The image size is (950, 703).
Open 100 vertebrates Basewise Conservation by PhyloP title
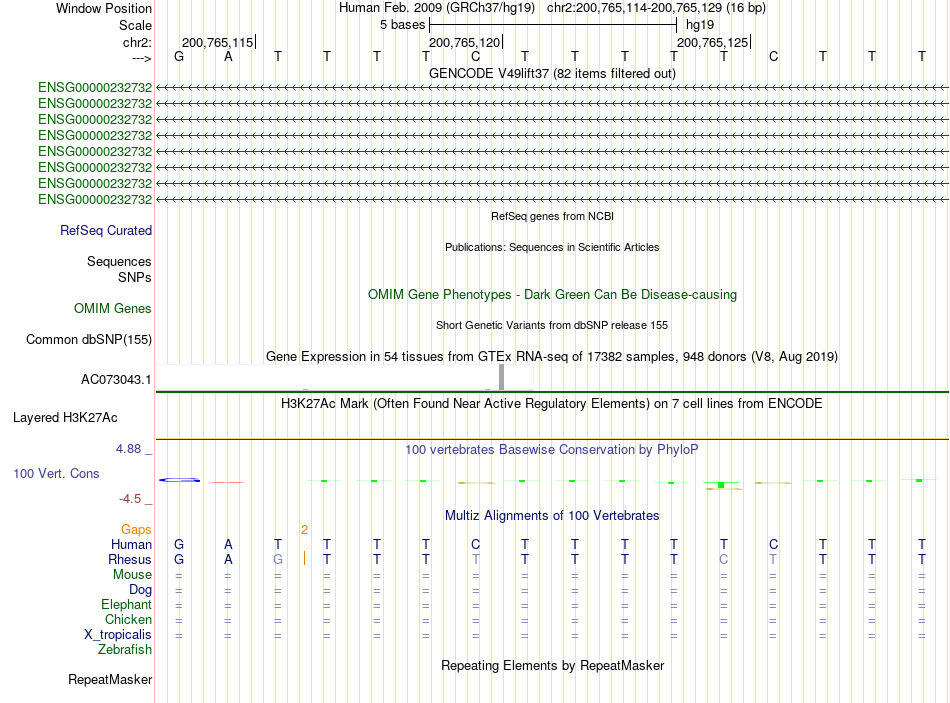[552, 450]
